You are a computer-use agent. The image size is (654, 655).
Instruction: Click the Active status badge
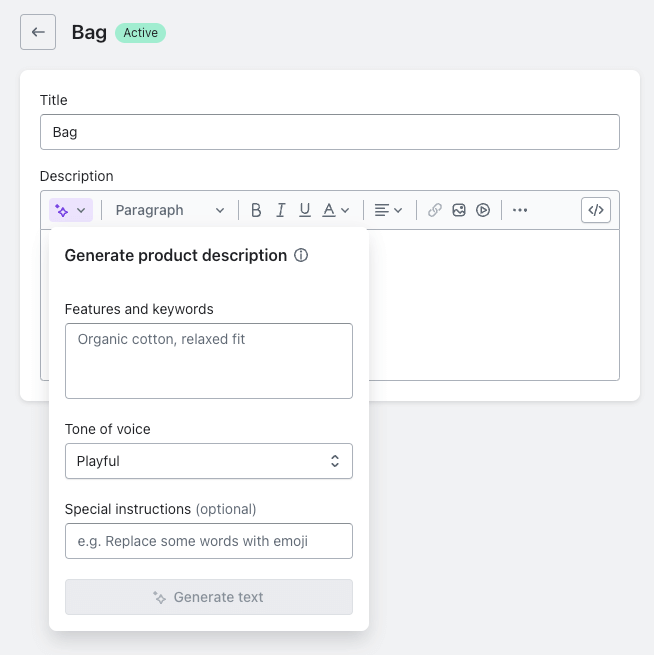click(x=141, y=33)
